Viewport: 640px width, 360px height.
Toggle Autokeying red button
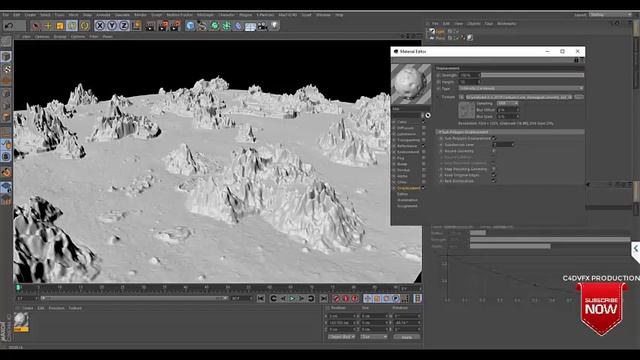point(346,299)
